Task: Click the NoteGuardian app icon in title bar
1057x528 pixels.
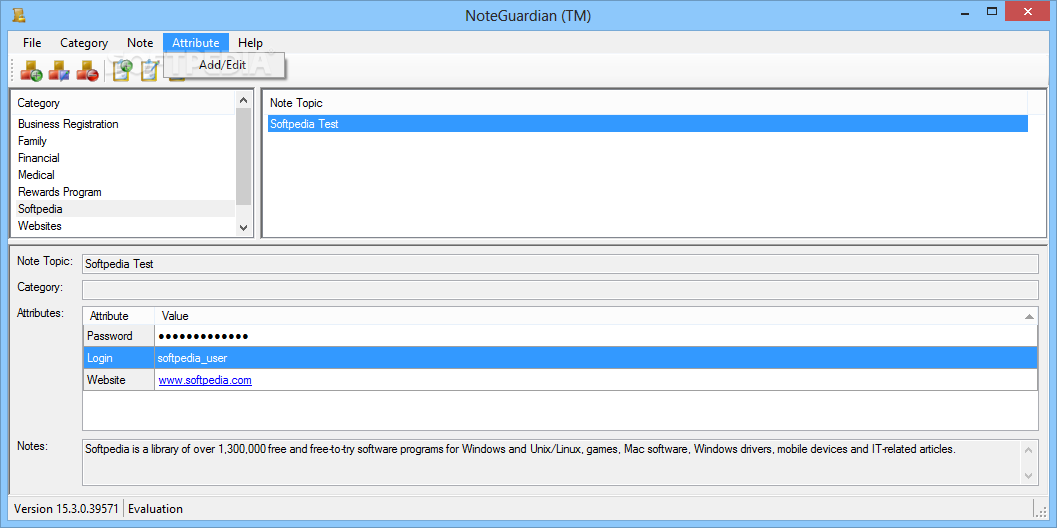Action: pyautogui.click(x=19, y=14)
